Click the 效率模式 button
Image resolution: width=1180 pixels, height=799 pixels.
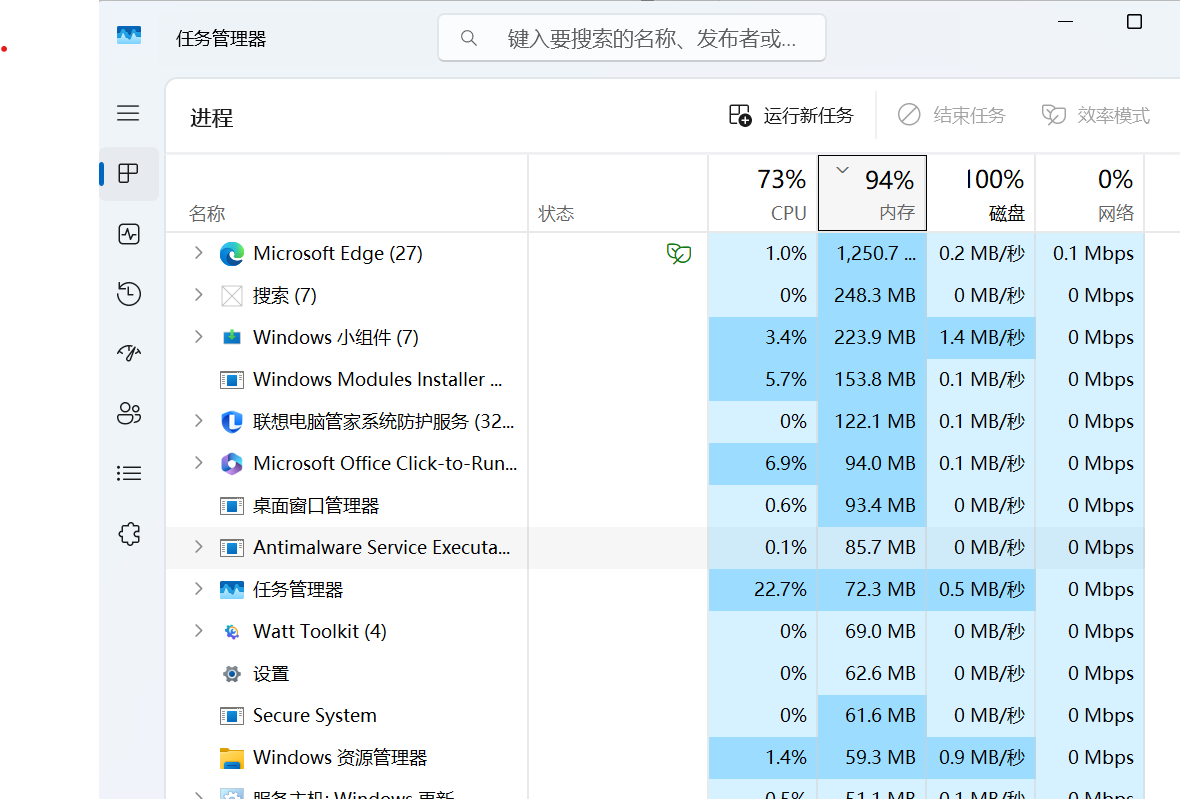(x=1096, y=115)
